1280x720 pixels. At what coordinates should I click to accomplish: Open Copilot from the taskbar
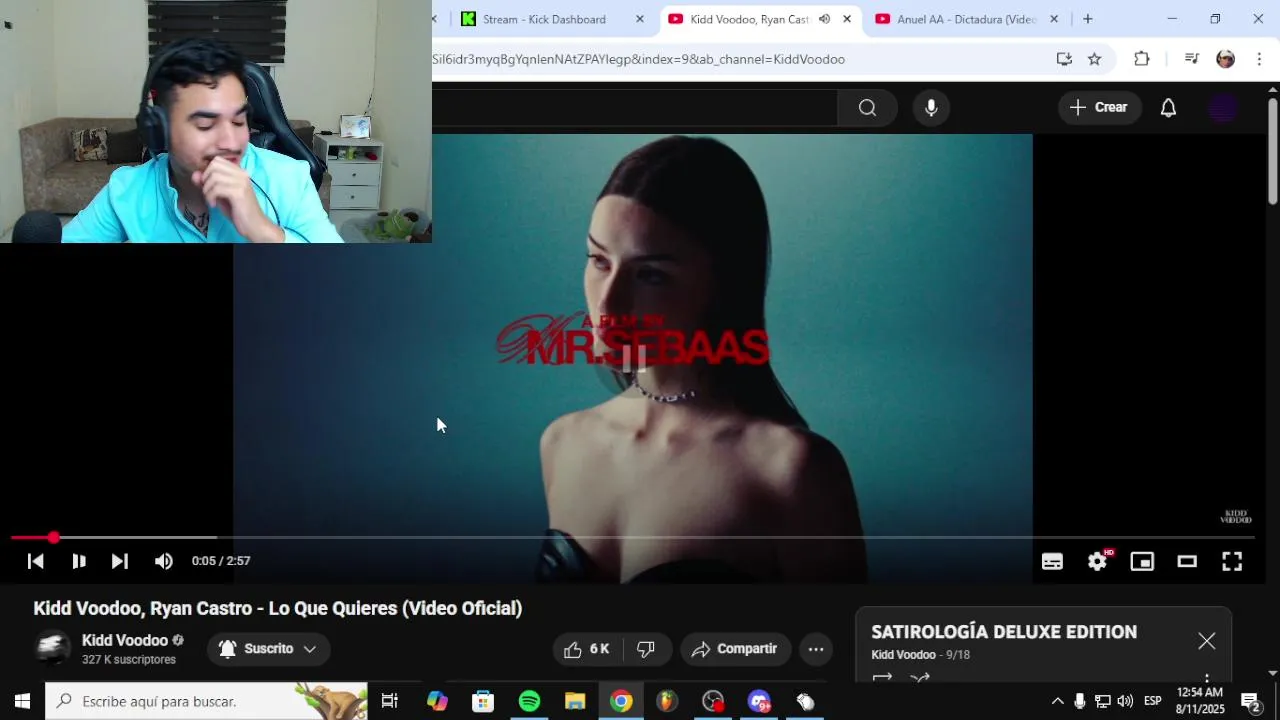(437, 701)
